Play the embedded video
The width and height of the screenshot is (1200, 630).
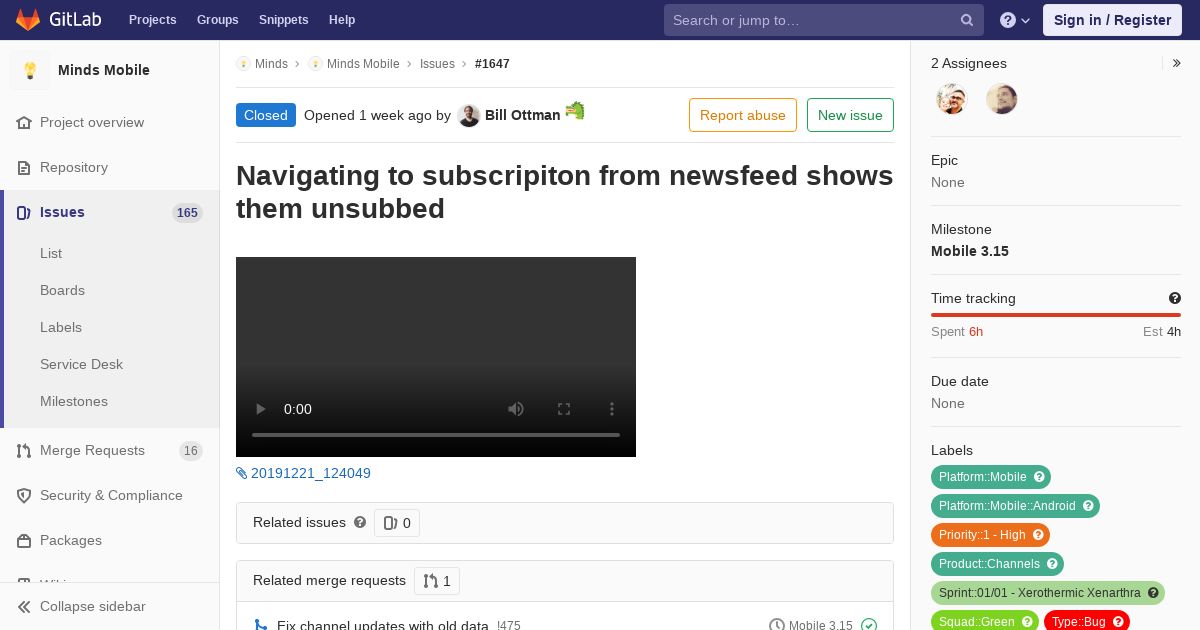click(x=261, y=409)
